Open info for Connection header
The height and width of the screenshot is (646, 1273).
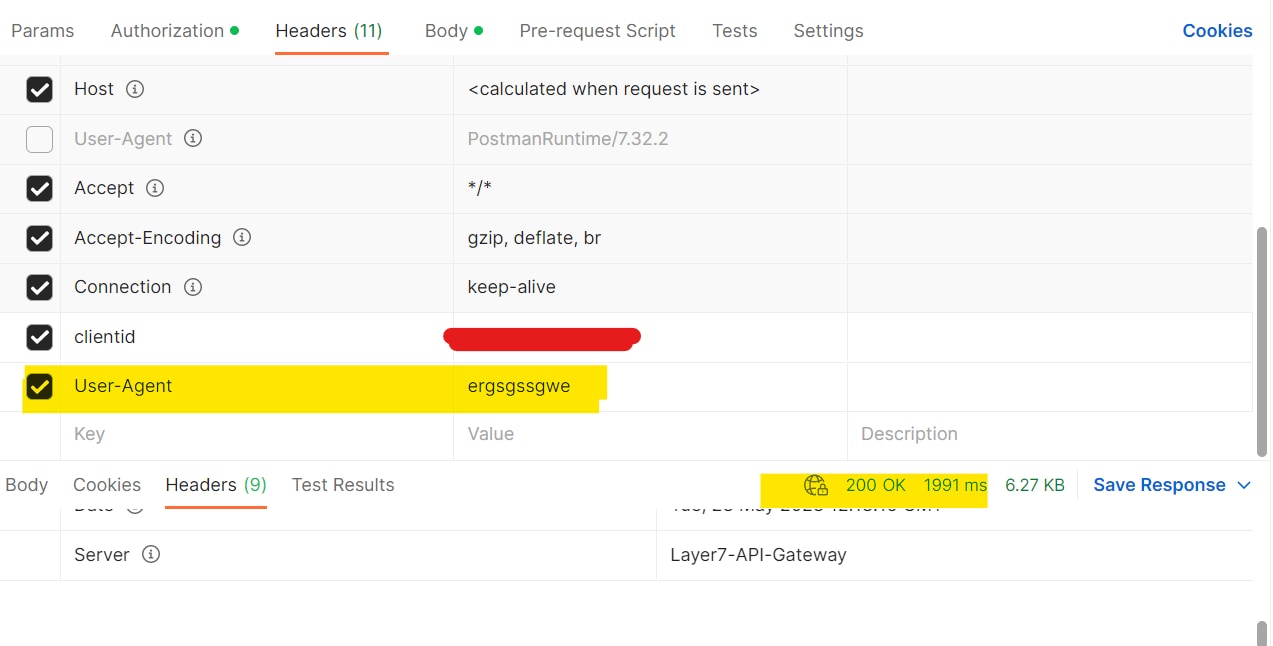tap(192, 287)
